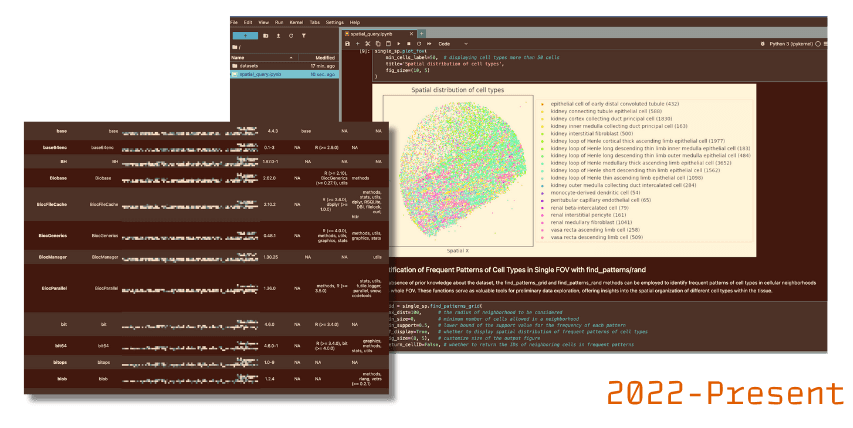Click bold 'bitops' row label in package table

(x=60, y=362)
